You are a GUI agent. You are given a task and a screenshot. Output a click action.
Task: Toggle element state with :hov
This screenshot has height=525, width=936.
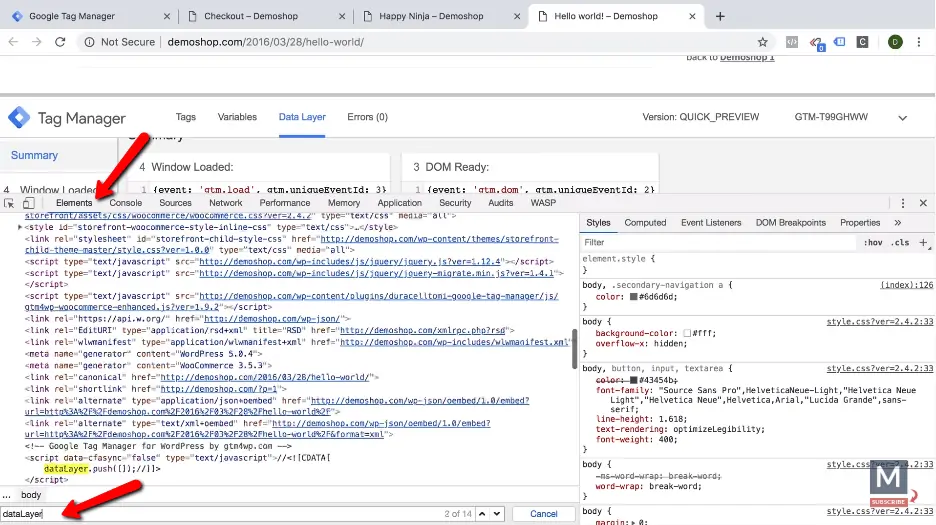point(873,242)
